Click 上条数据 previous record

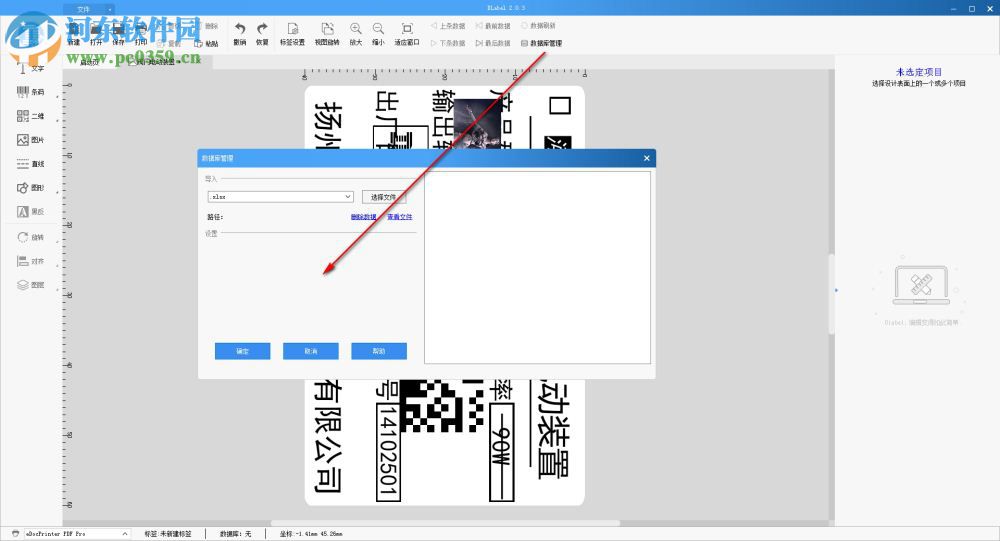click(448, 26)
